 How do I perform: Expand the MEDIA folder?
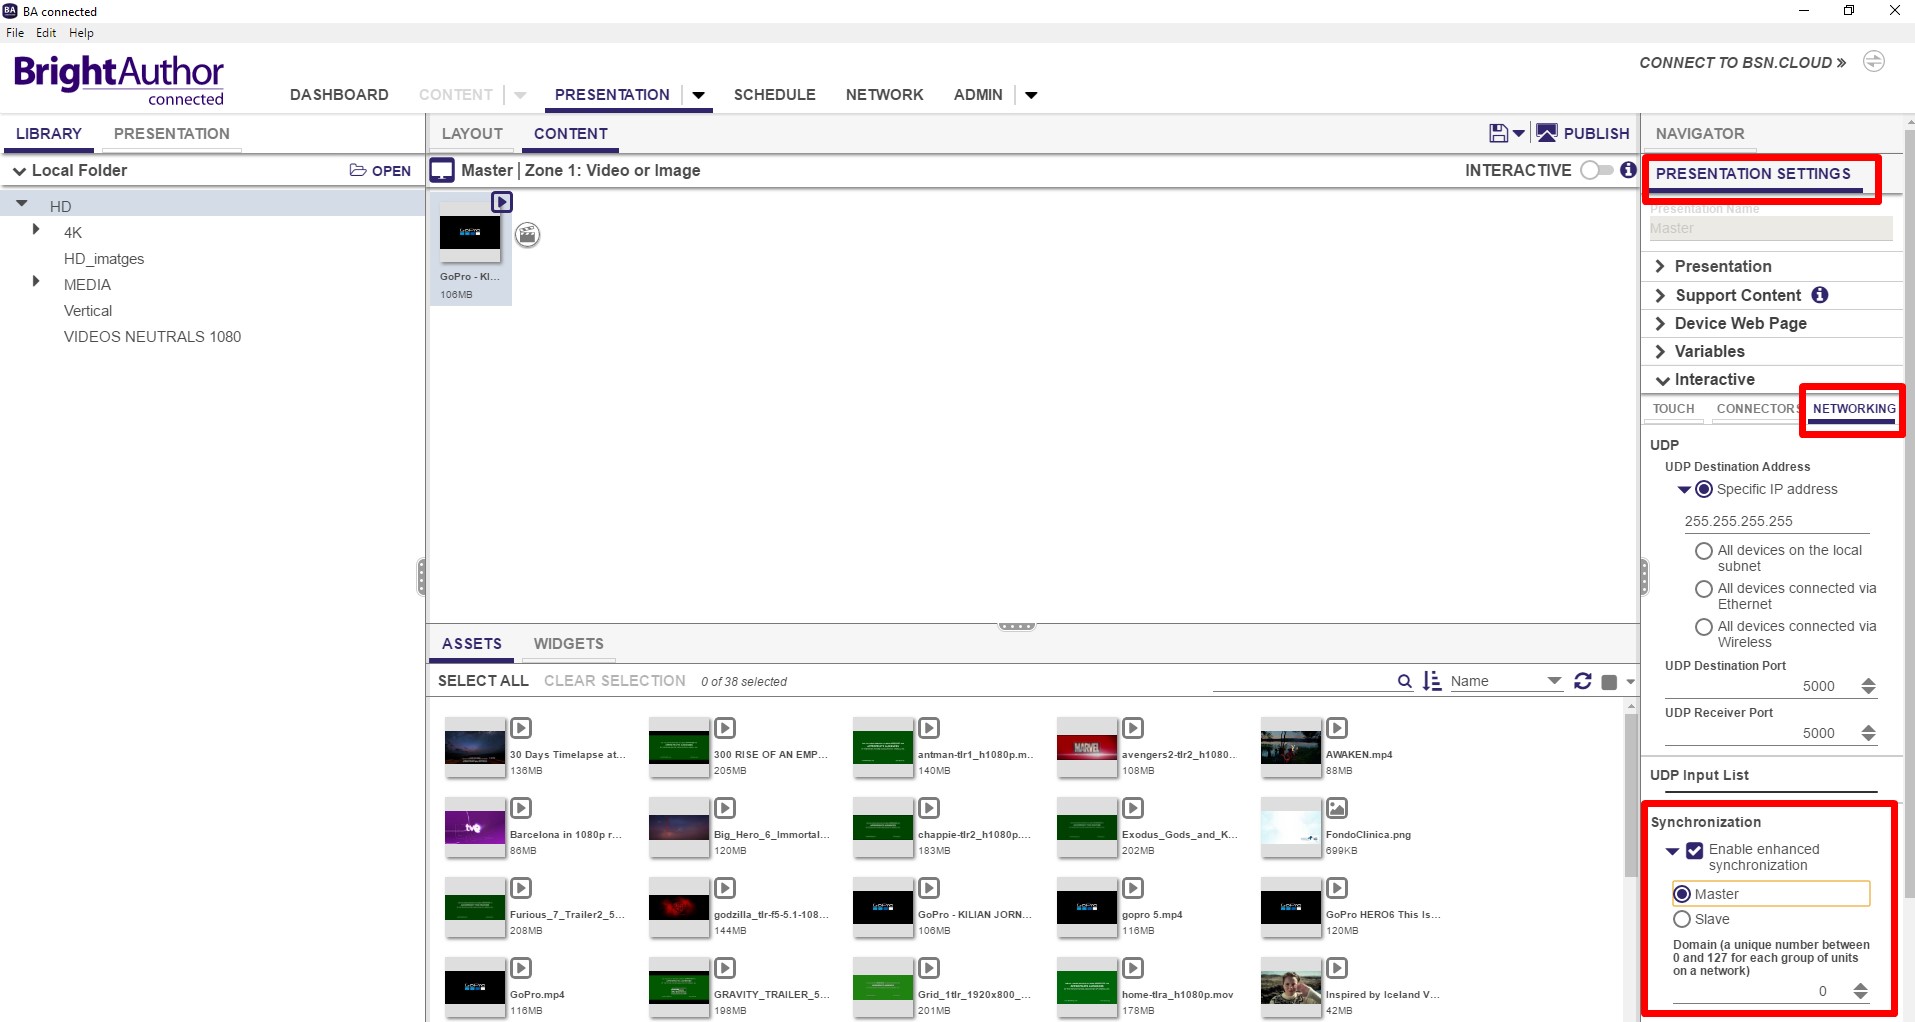point(36,282)
